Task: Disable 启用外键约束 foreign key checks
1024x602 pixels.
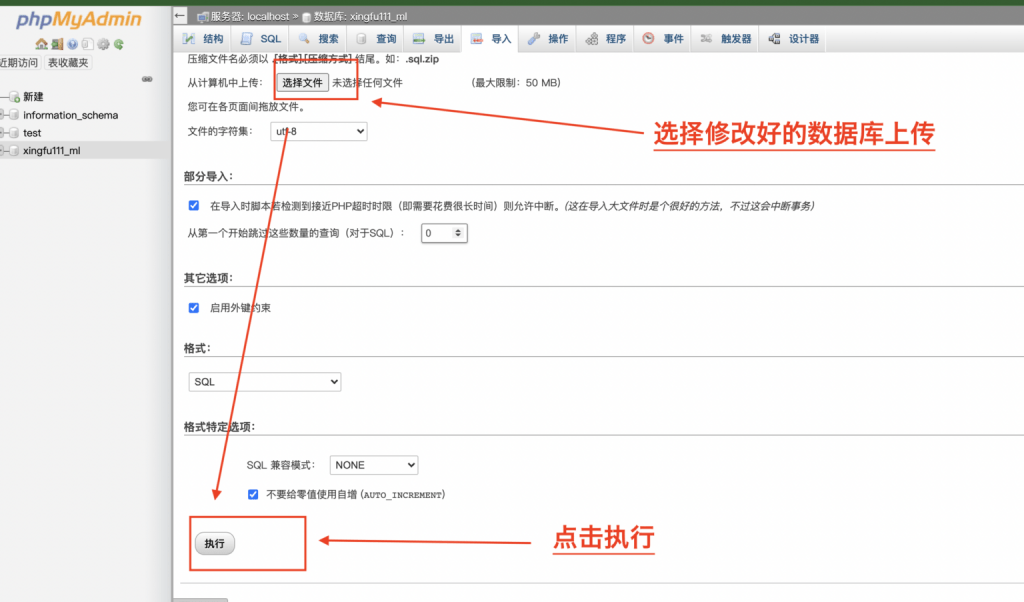Action: click(193, 308)
